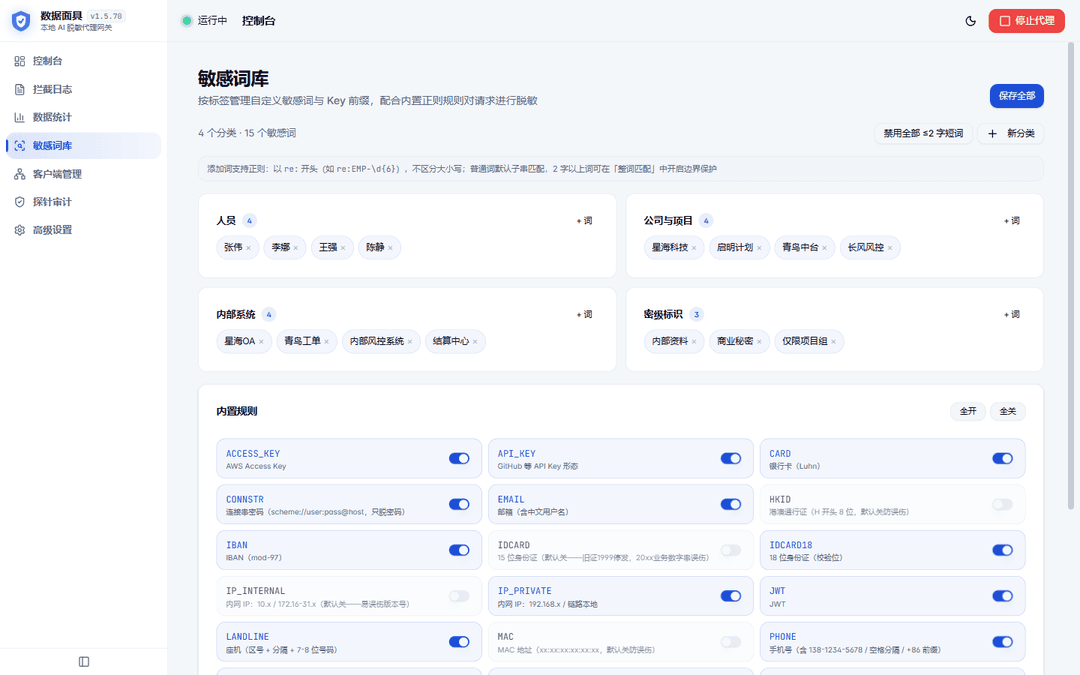Turn off the JWT rule
This screenshot has width=1080, height=675.
click(1003, 596)
